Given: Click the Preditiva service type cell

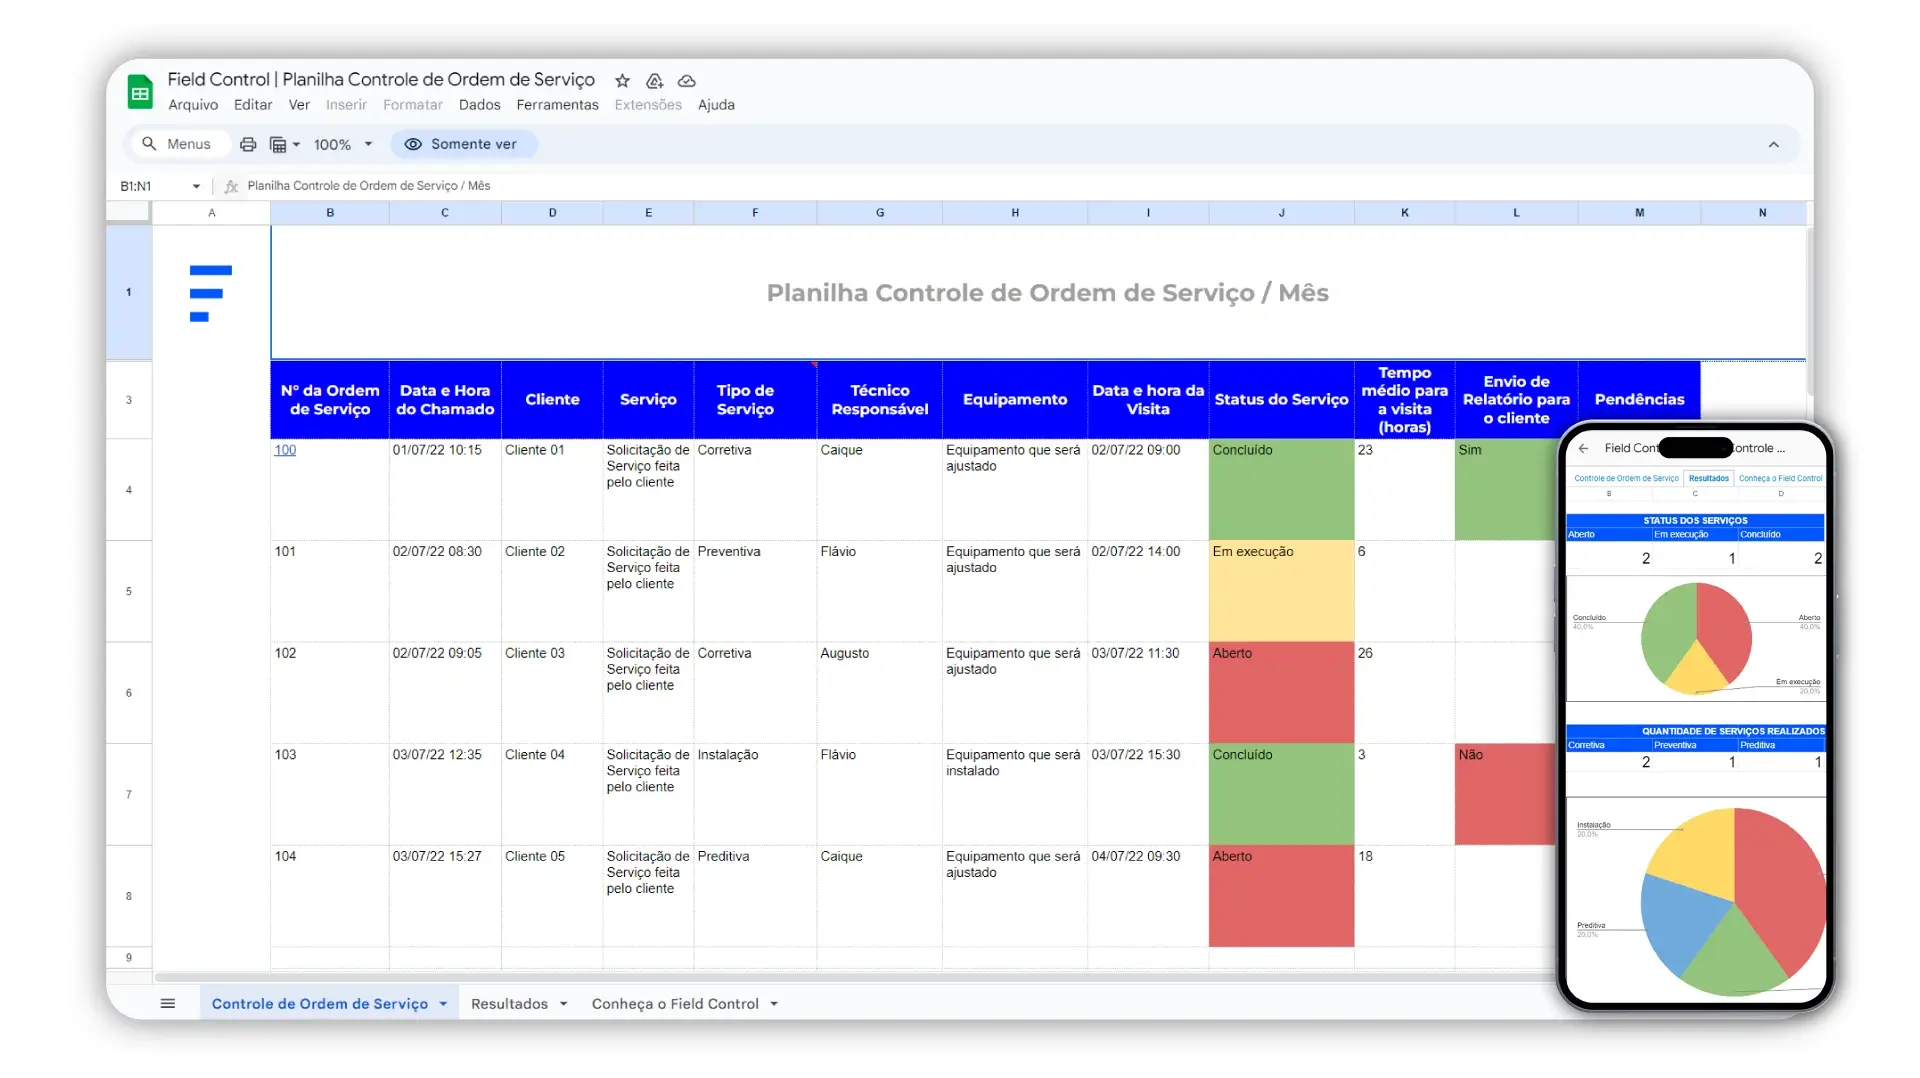Looking at the screenshot, I should (x=754, y=896).
